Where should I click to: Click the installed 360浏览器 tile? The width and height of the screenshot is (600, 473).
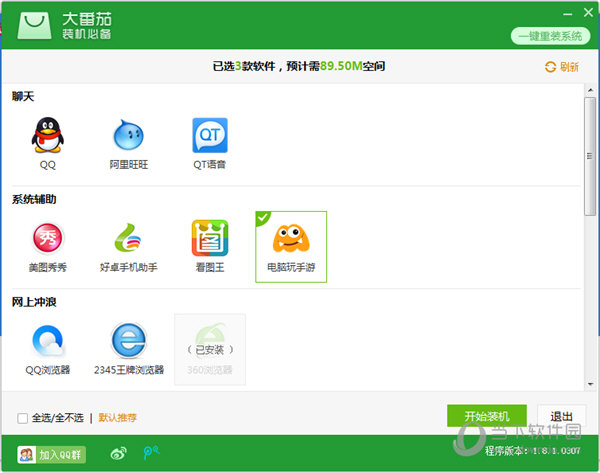tap(210, 349)
